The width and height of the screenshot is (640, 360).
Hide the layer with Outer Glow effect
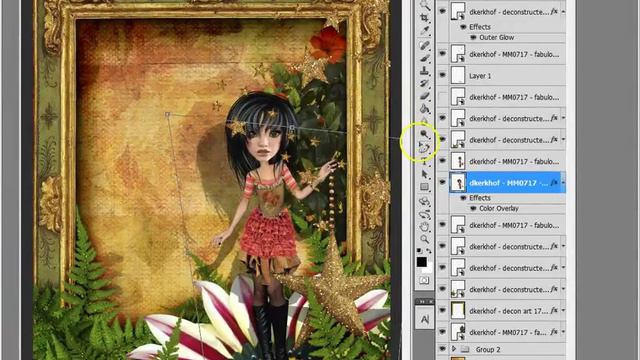442,11
